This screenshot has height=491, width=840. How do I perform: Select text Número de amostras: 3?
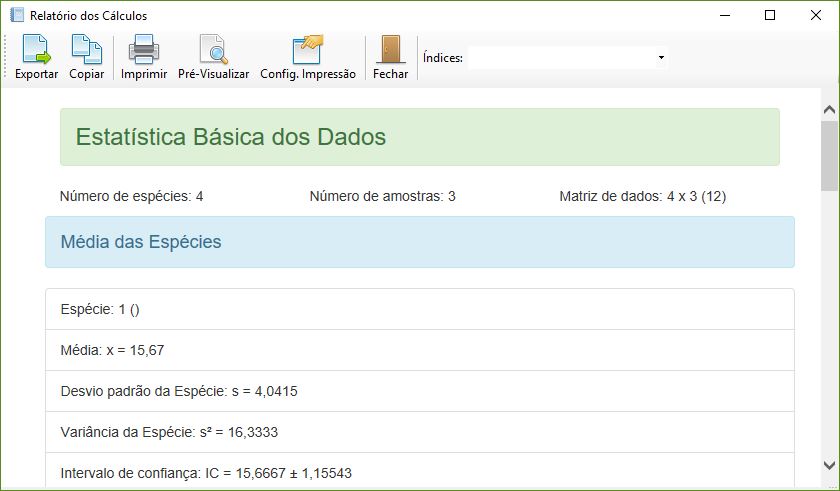click(x=382, y=197)
